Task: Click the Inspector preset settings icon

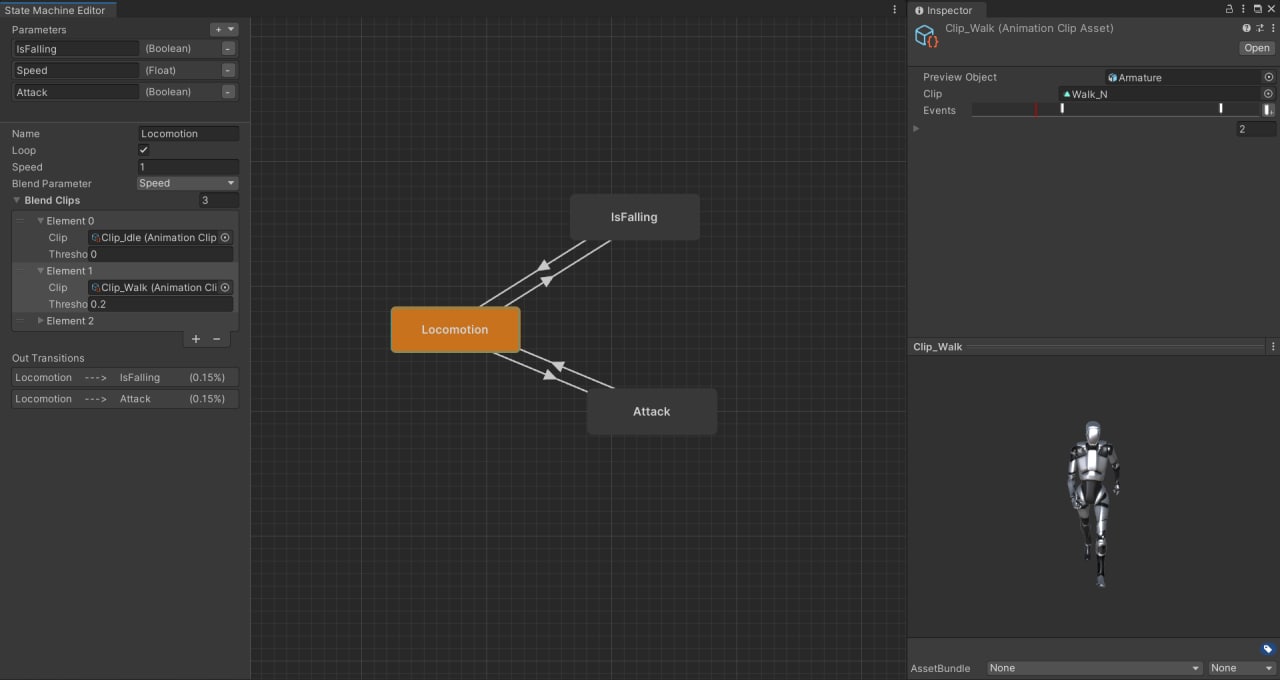Action: pyautogui.click(x=1259, y=29)
